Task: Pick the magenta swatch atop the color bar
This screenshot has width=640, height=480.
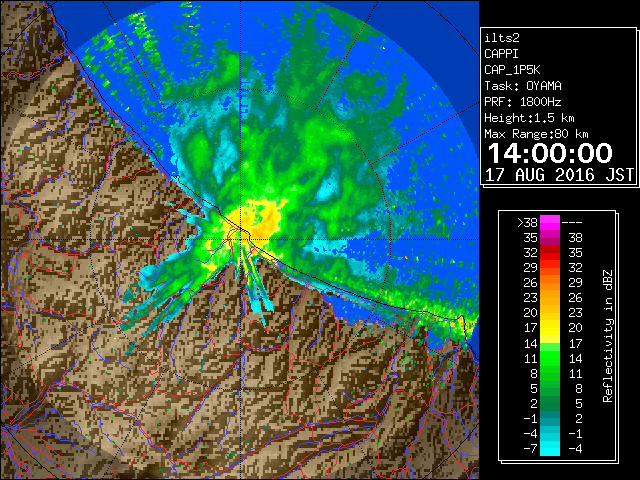Action: pyautogui.click(x=550, y=223)
